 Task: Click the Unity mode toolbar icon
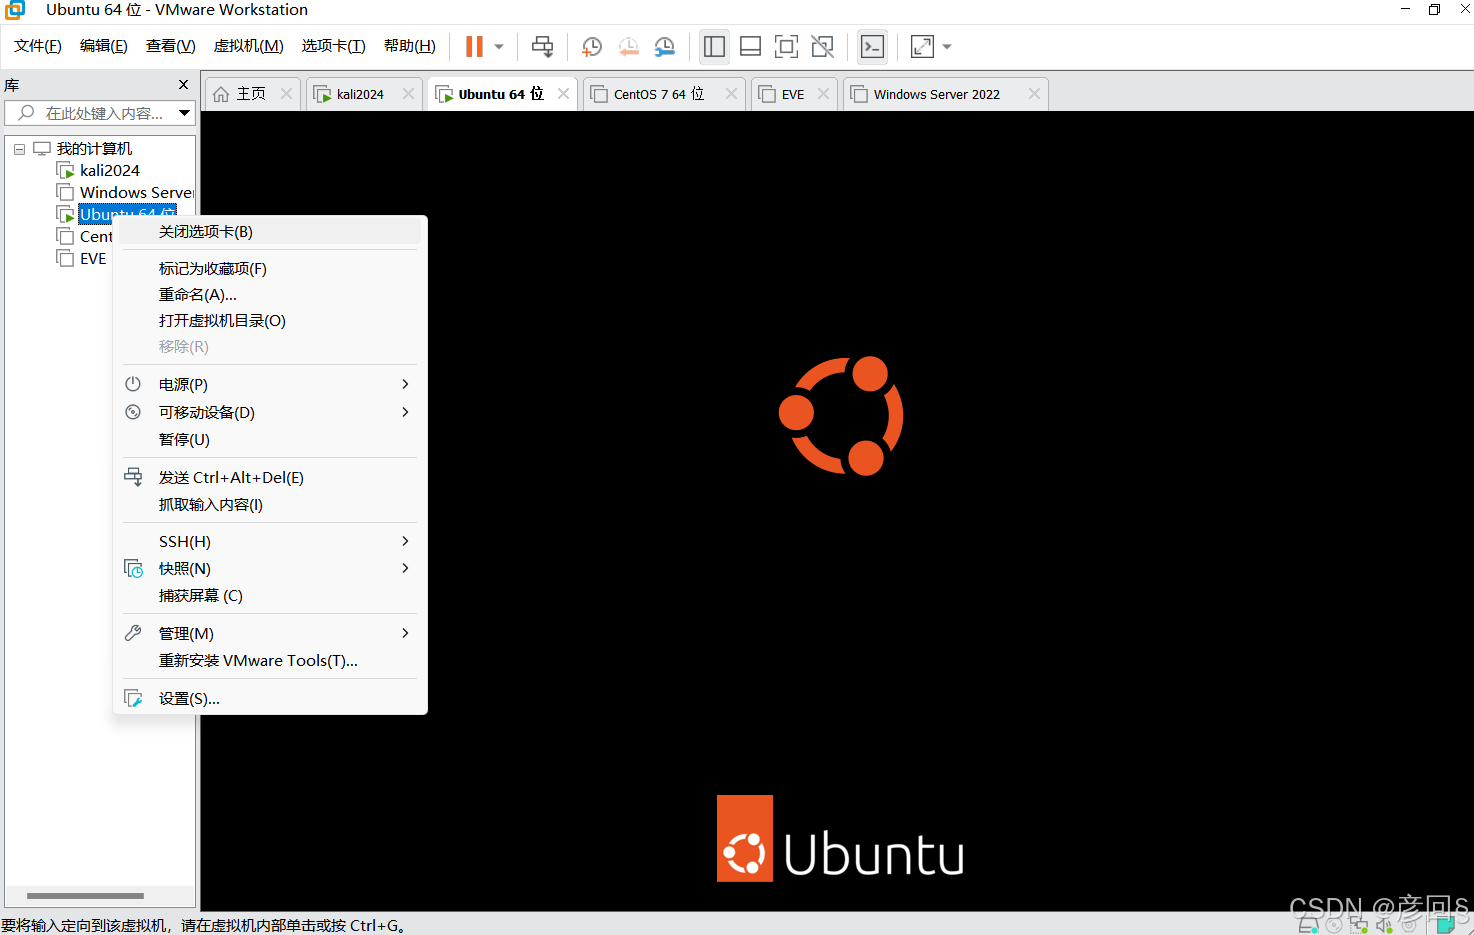(822, 47)
